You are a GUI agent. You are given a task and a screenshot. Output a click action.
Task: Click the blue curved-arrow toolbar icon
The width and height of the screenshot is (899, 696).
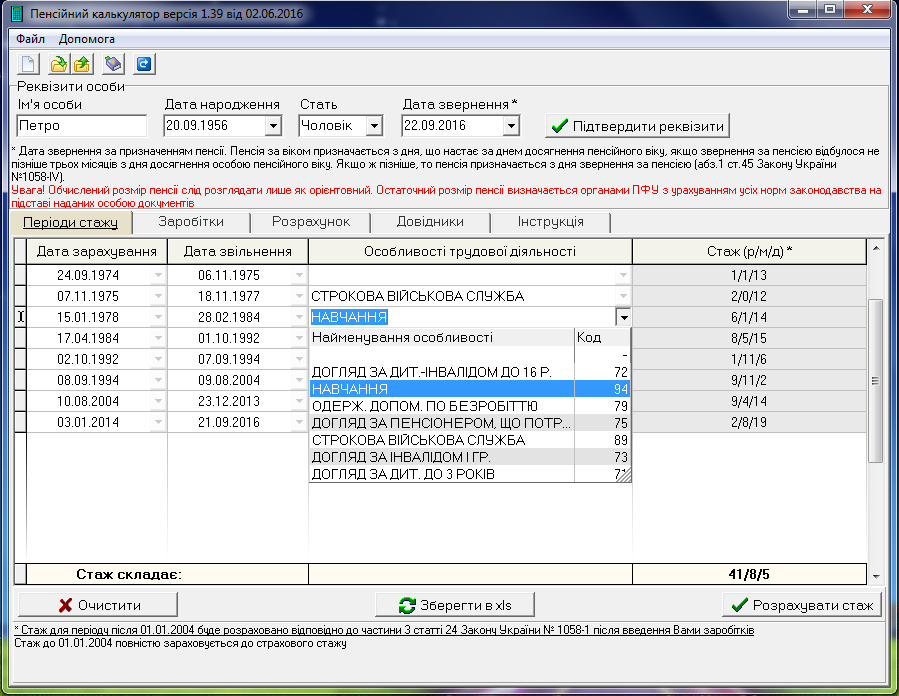point(144,64)
